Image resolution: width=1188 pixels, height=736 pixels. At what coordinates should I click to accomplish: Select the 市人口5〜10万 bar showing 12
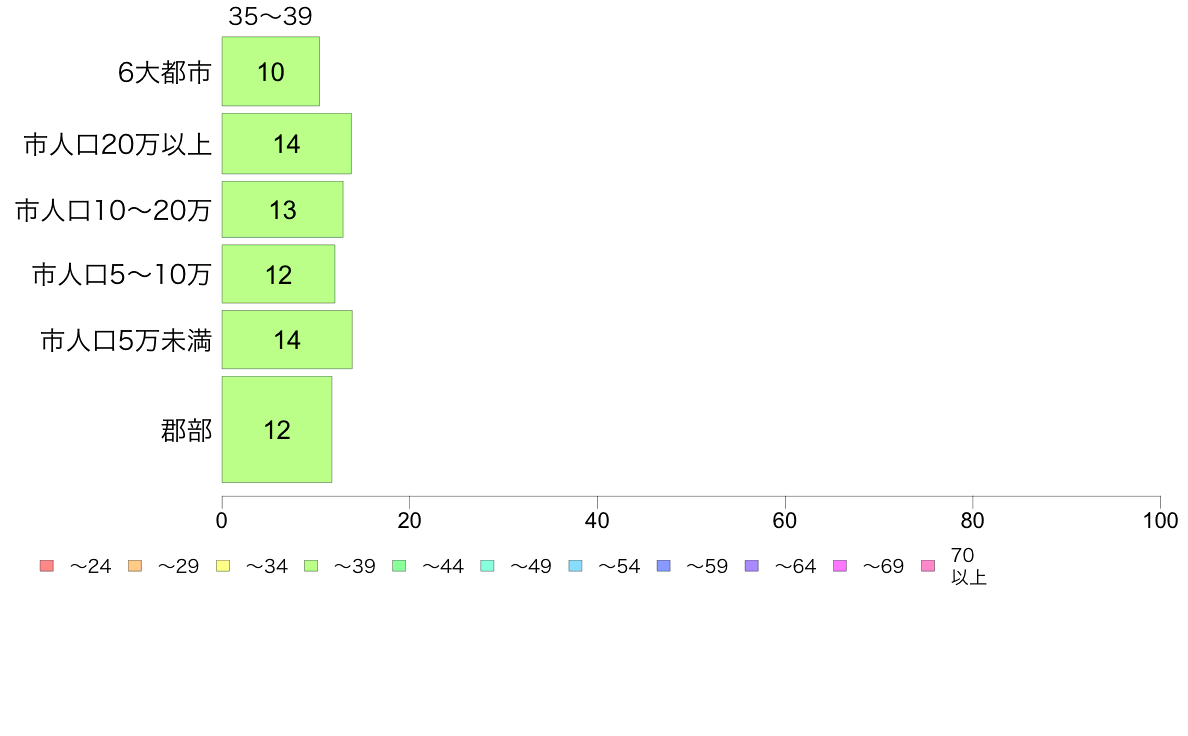click(278, 274)
